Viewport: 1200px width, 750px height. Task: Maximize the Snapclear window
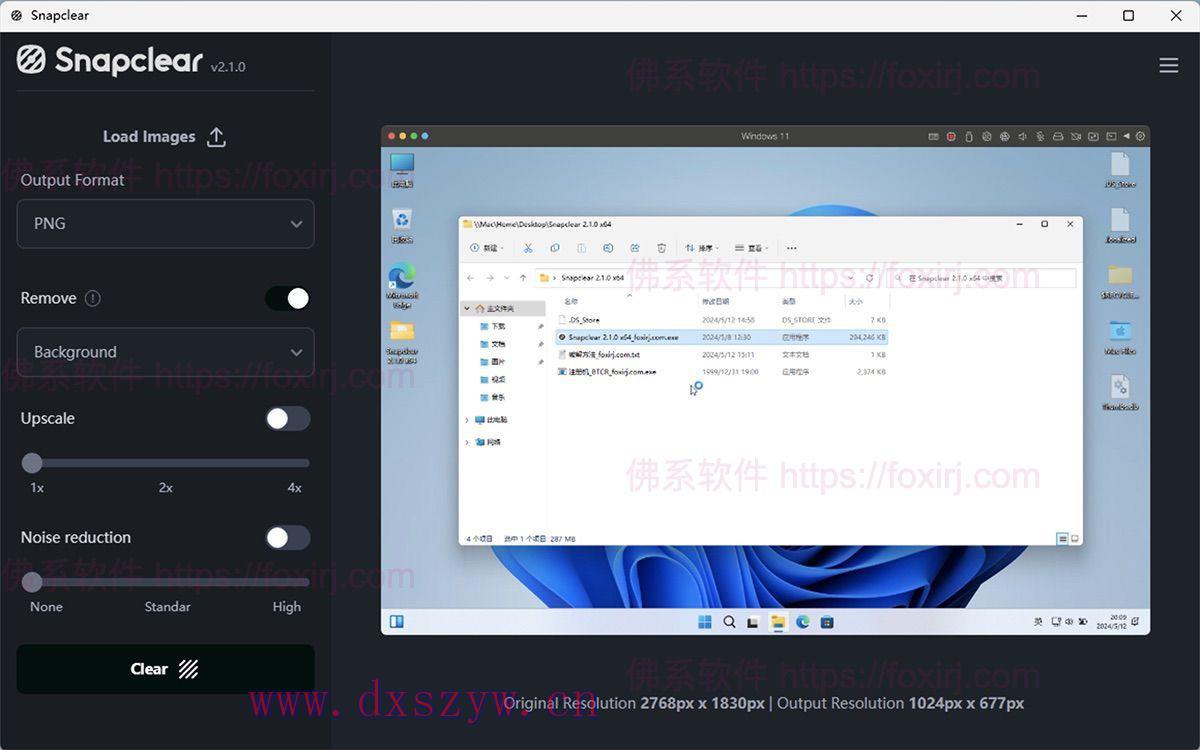(1128, 15)
